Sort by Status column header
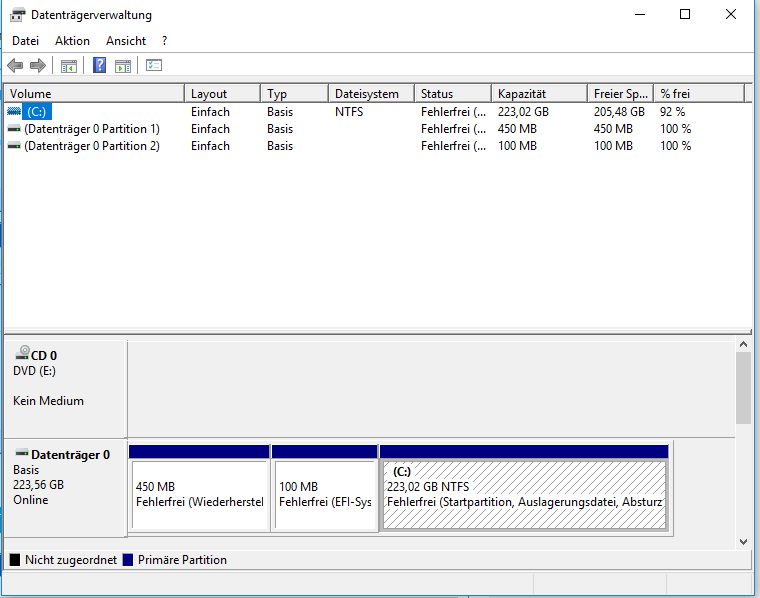Viewport: 760px width, 598px height. click(x=453, y=94)
